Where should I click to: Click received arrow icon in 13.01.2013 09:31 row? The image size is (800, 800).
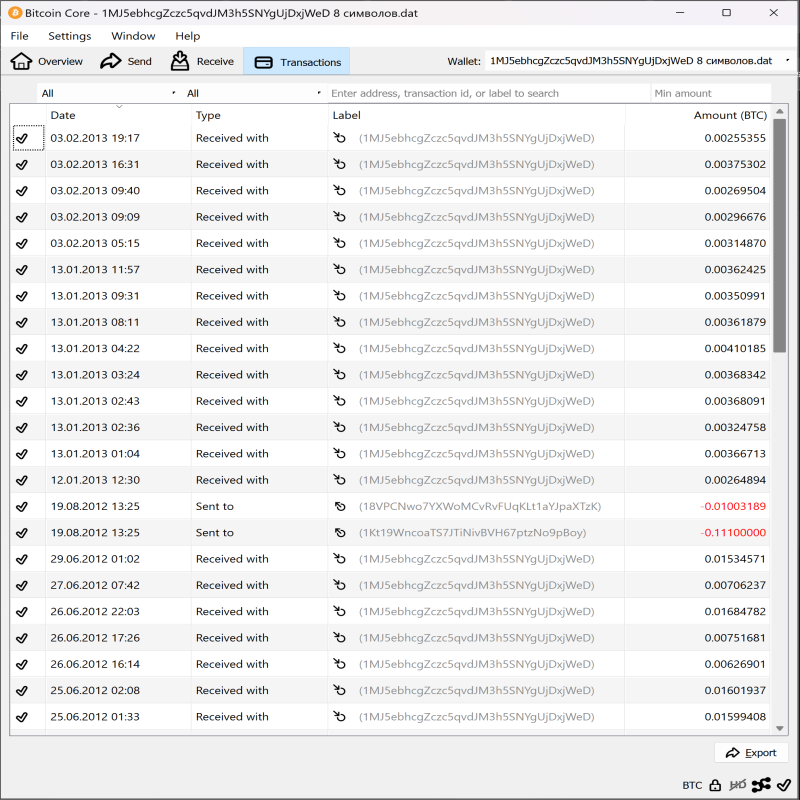click(x=340, y=295)
